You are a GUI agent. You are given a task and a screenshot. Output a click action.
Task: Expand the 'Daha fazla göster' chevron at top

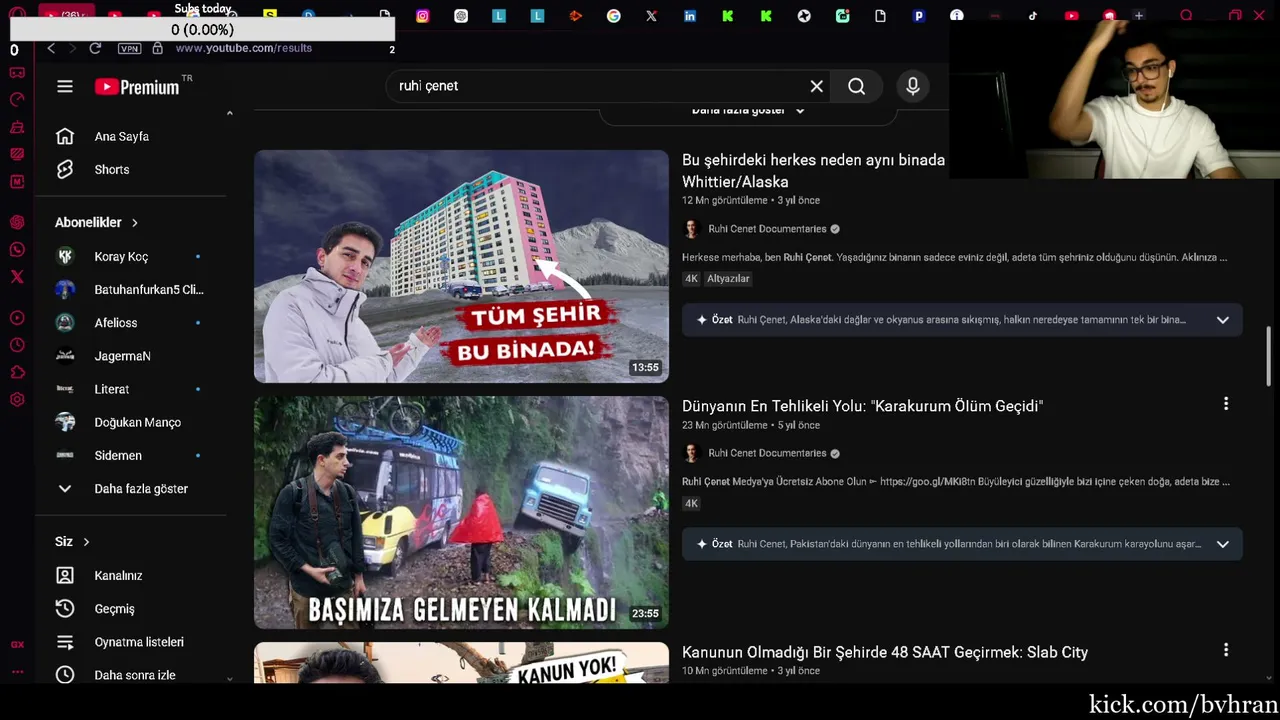(x=800, y=111)
